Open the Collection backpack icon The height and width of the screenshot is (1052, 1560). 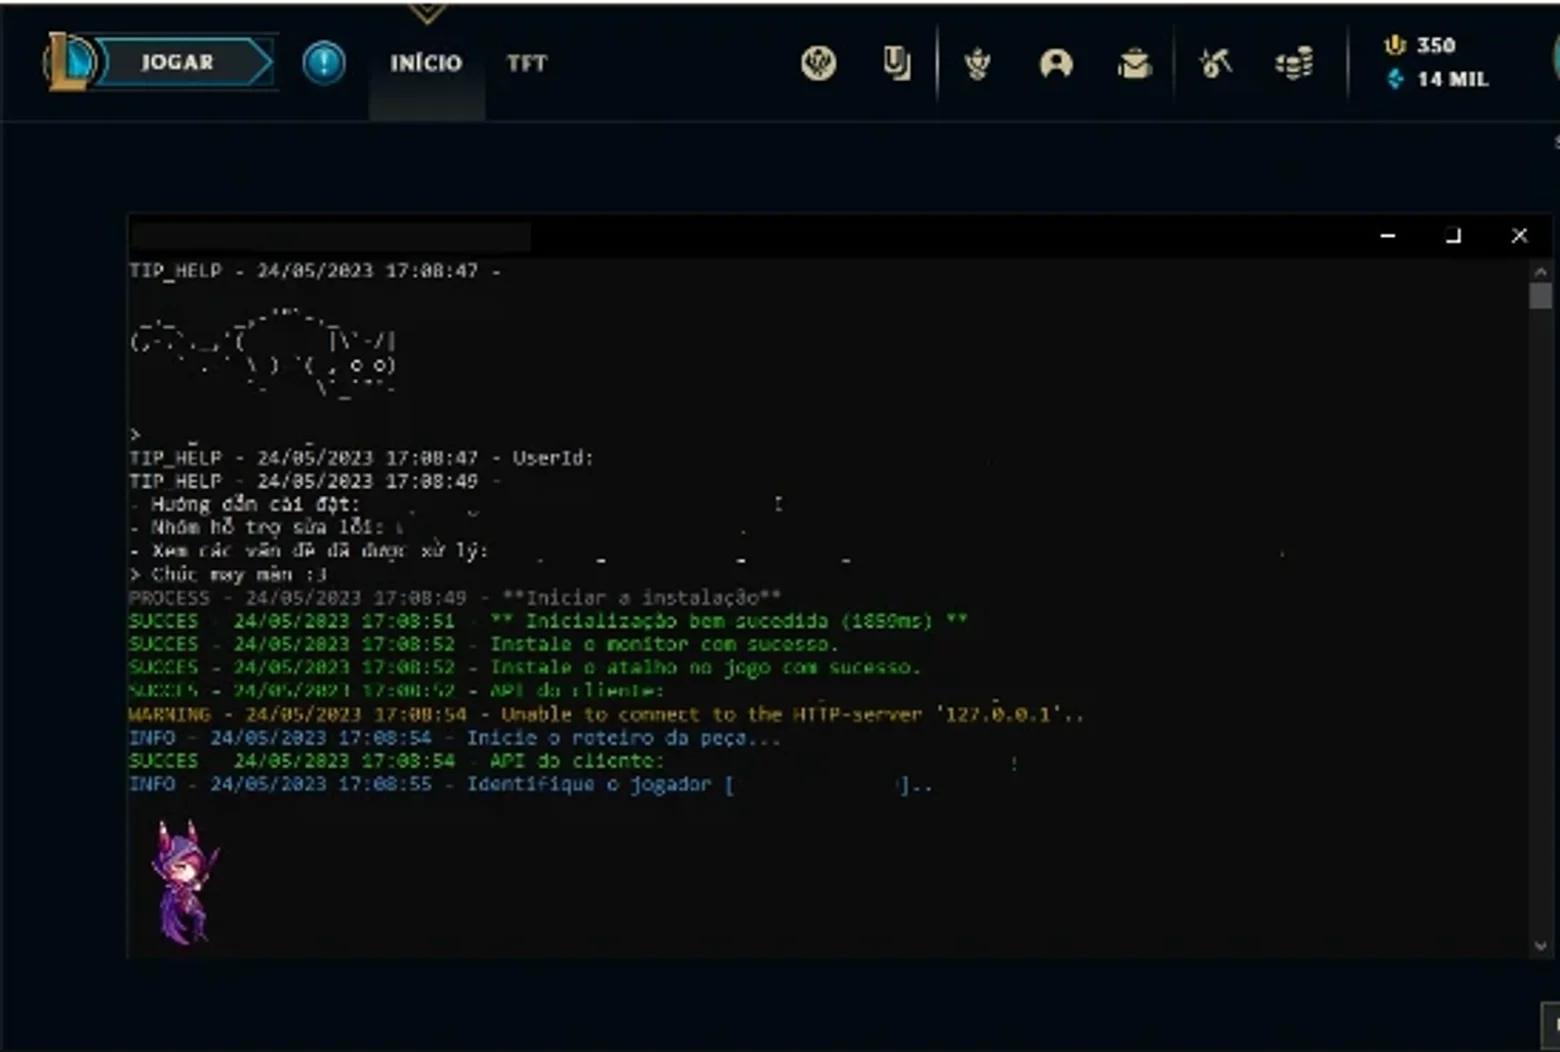1134,64
